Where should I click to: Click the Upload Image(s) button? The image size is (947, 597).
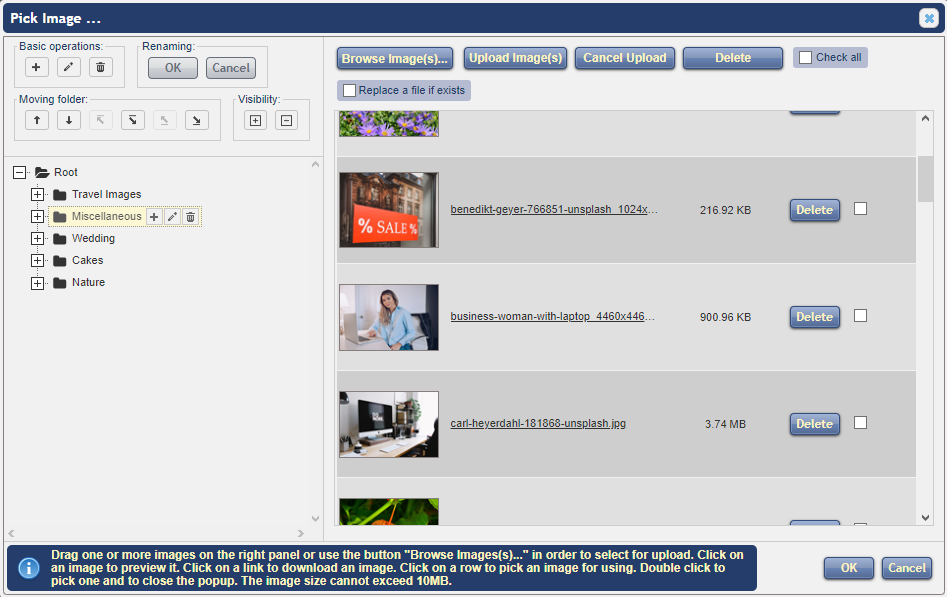pyautogui.click(x=515, y=58)
